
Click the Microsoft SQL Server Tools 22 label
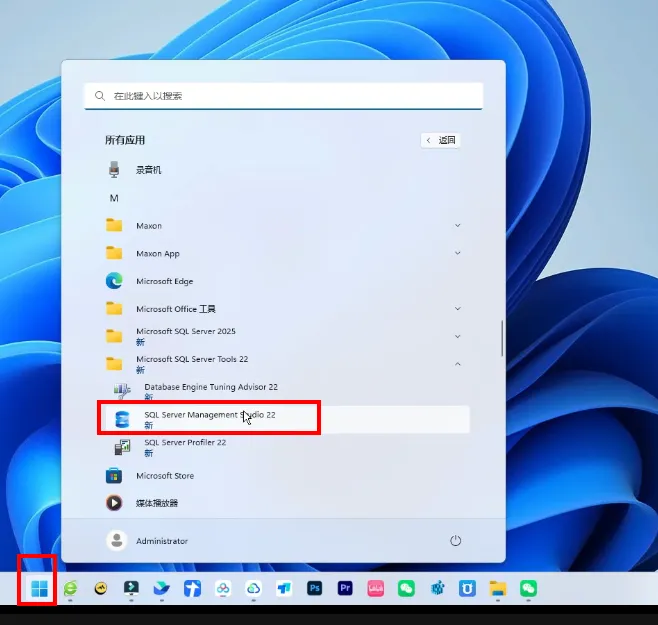192,359
